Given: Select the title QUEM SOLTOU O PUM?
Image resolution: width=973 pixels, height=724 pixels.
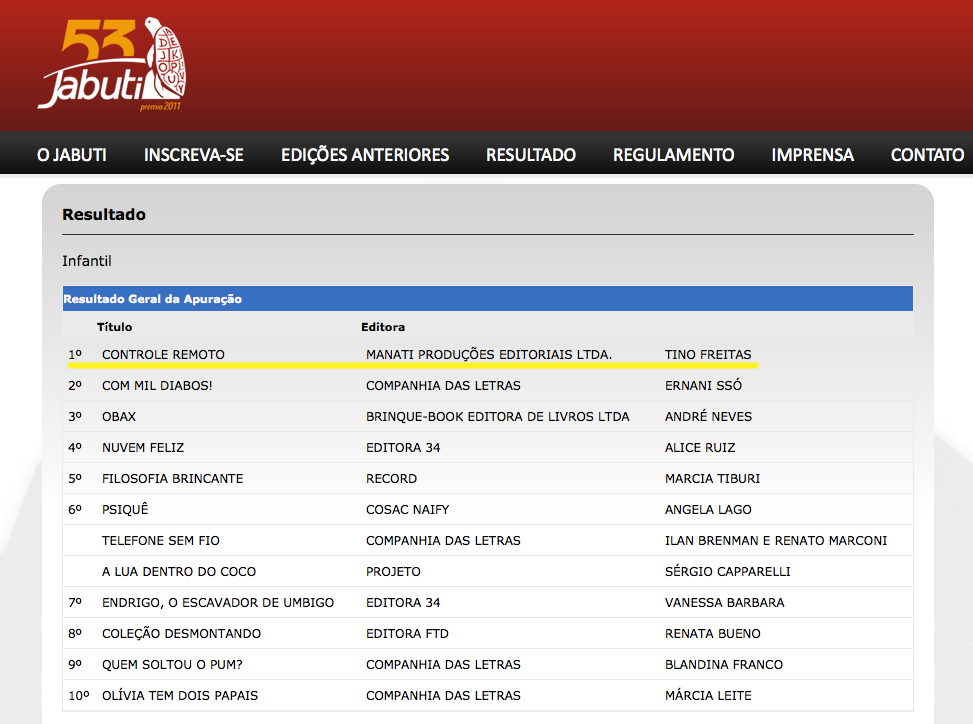Looking at the screenshot, I should coord(172,664).
